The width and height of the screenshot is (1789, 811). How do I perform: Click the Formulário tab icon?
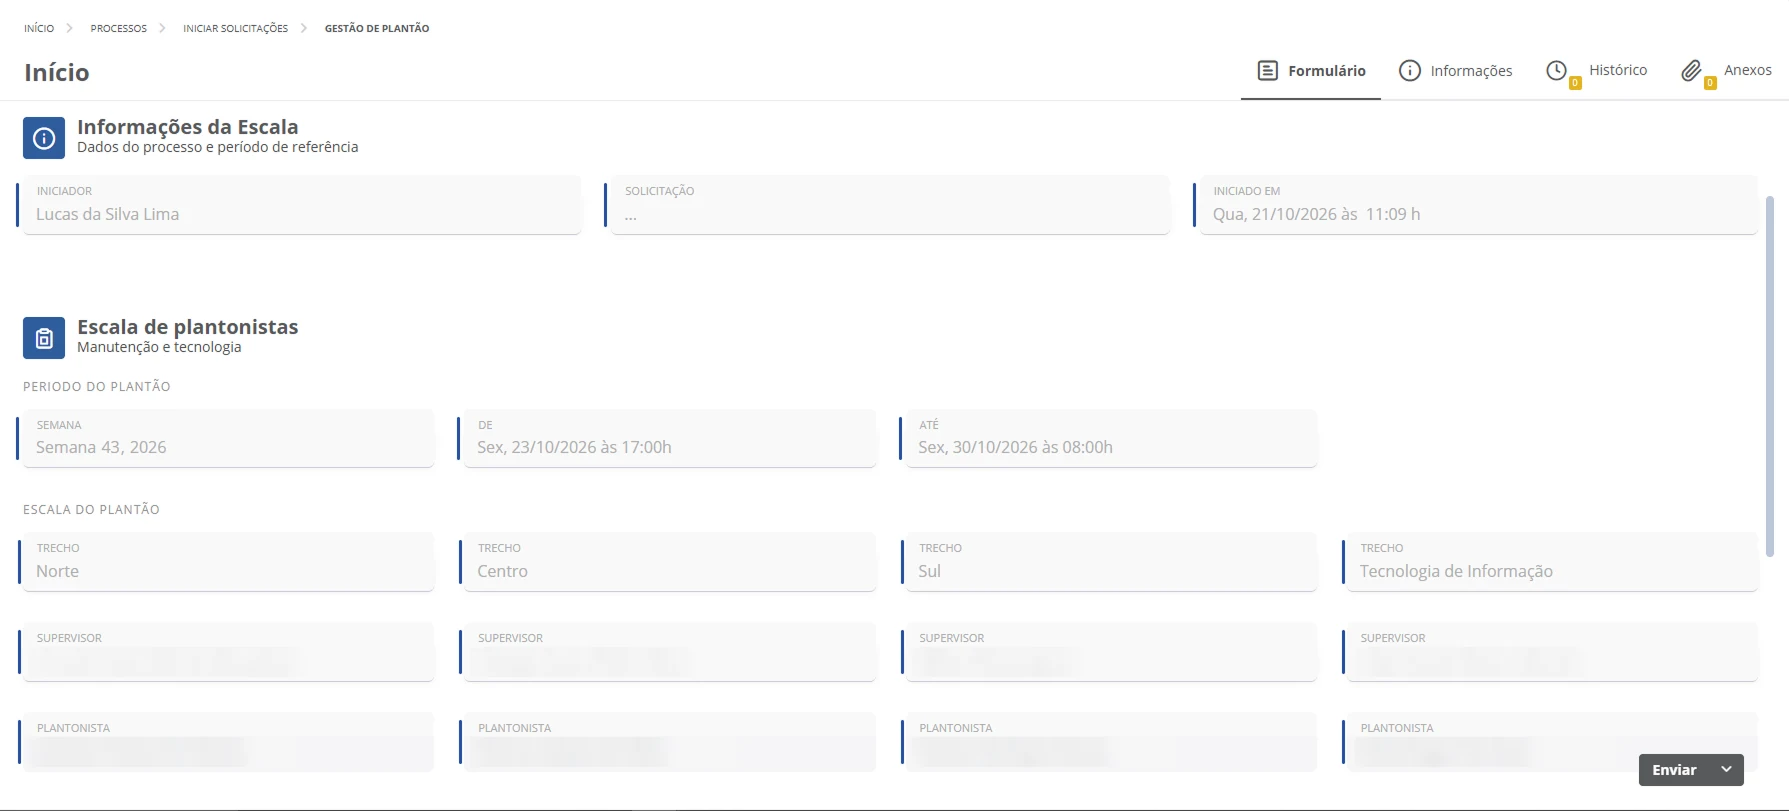pyautogui.click(x=1267, y=70)
